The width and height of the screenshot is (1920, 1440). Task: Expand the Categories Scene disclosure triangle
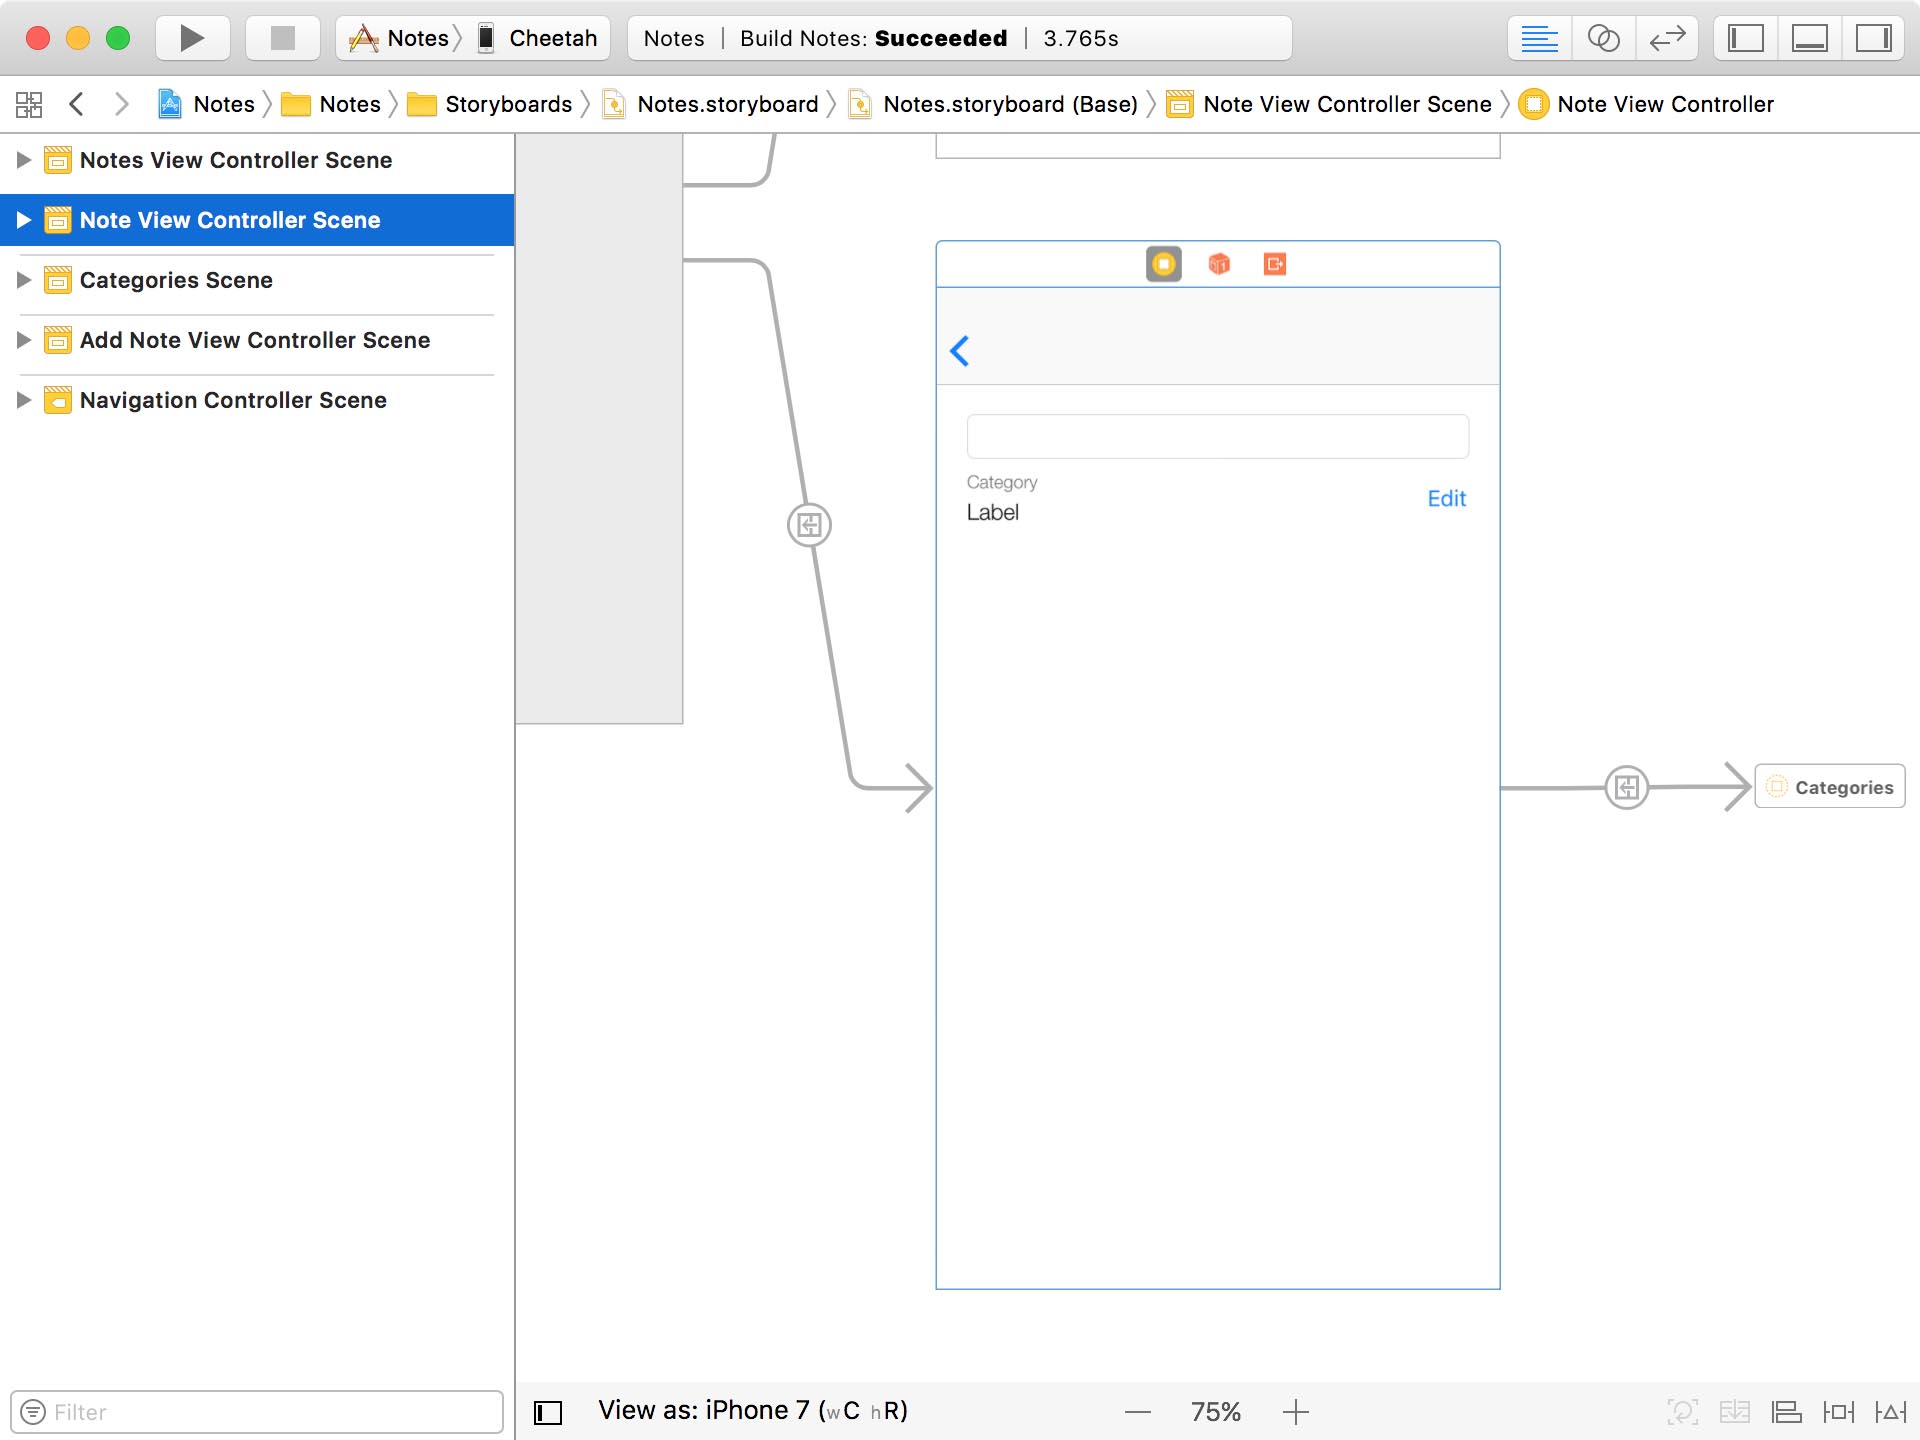click(22, 280)
